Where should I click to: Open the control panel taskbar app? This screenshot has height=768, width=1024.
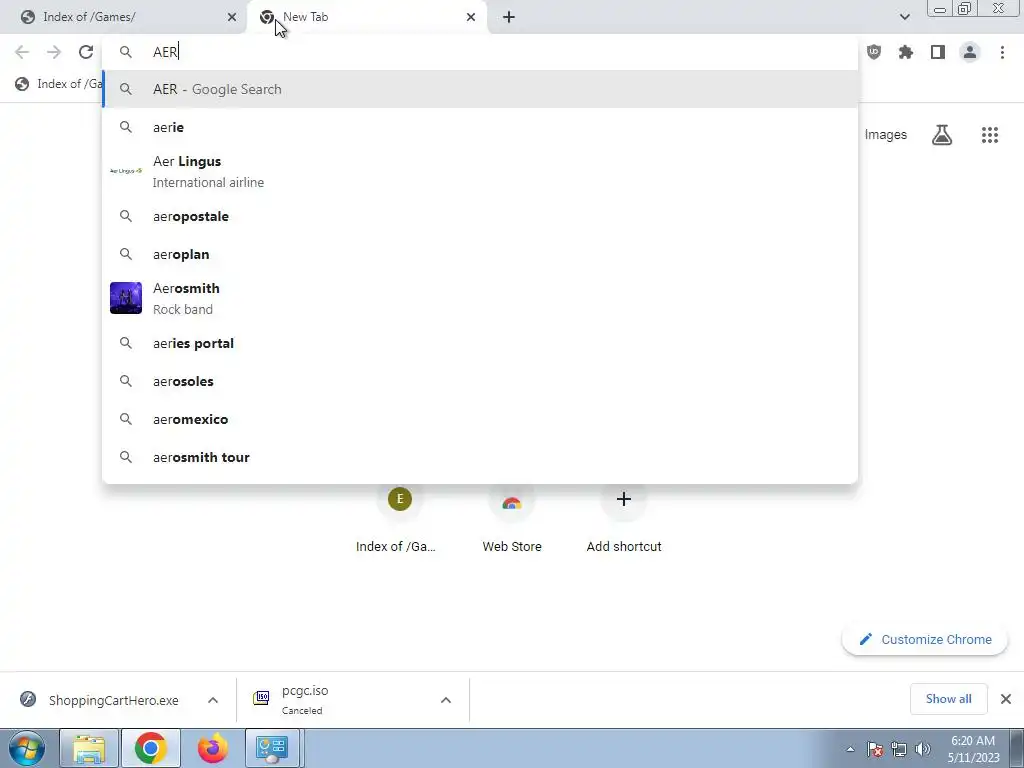pyautogui.click(x=272, y=748)
